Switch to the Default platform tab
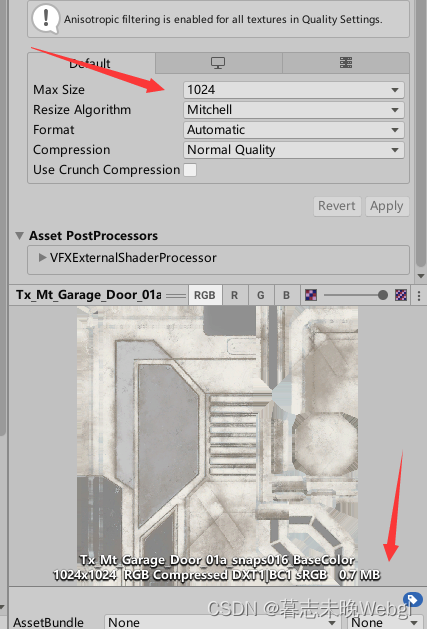The image size is (427, 629). coord(91,63)
